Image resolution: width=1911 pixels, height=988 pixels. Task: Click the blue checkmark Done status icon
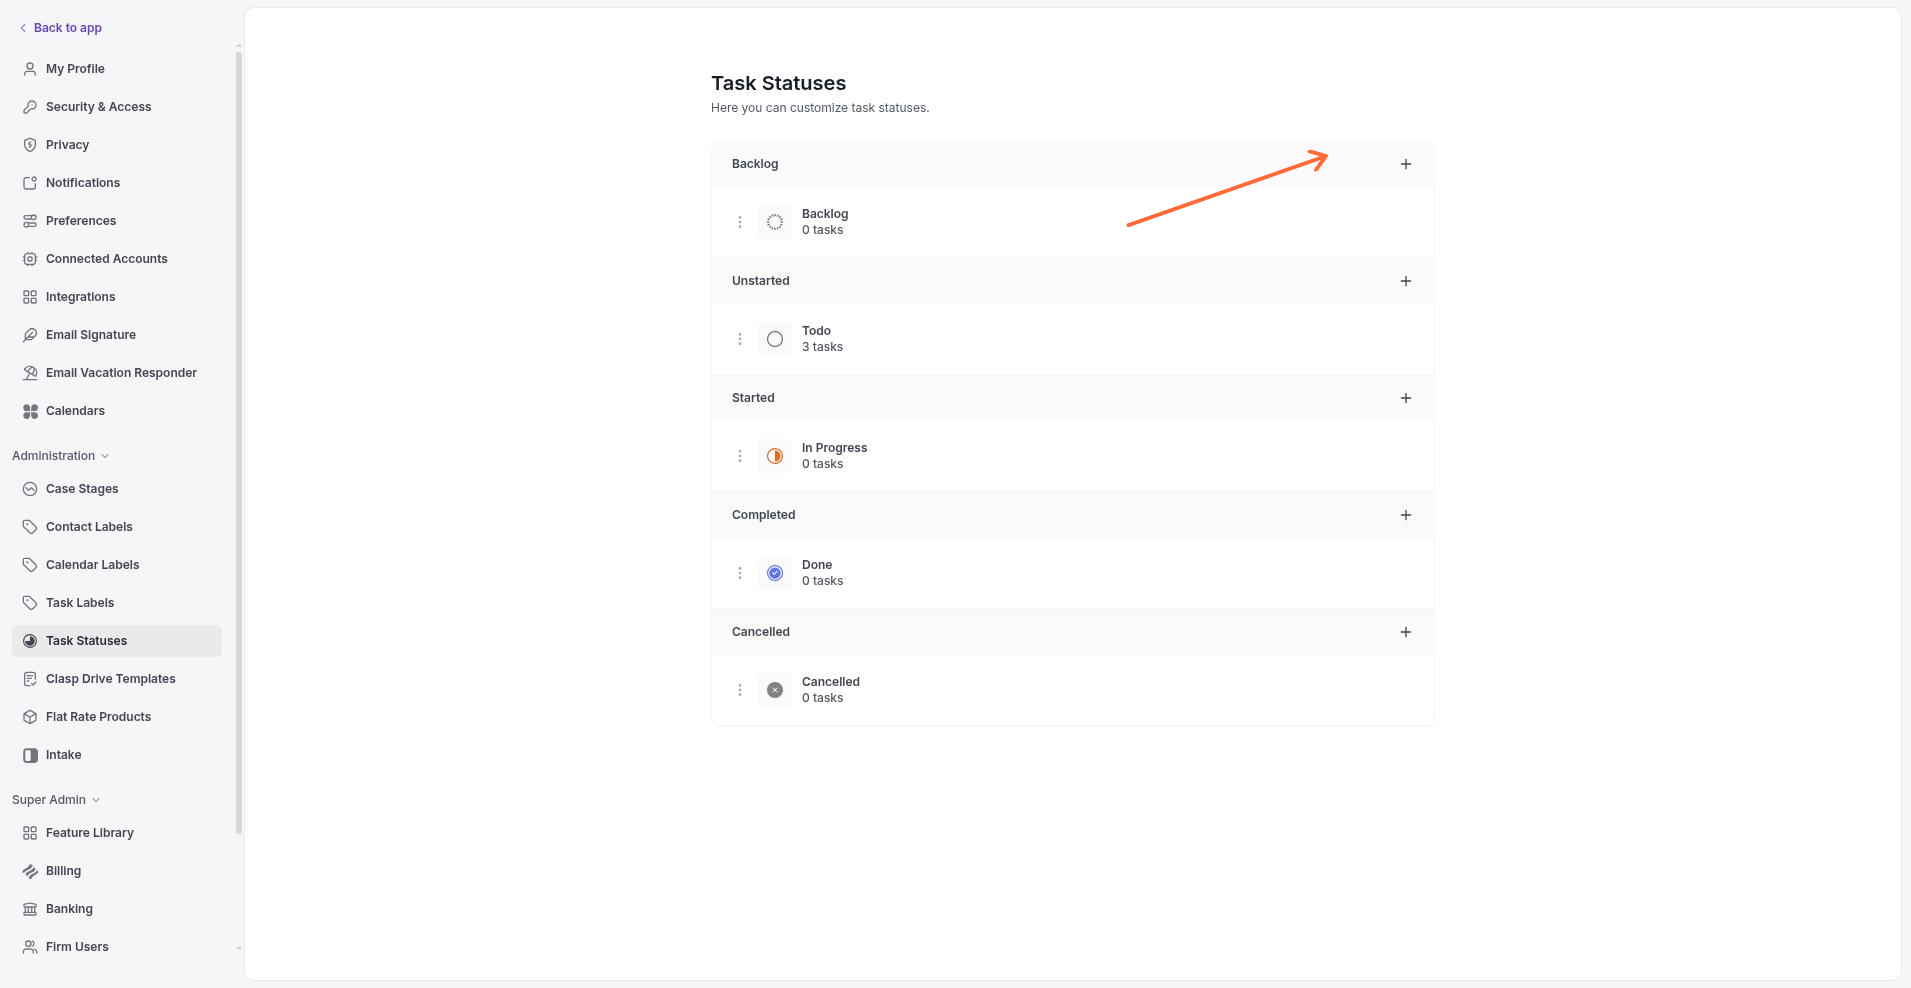775,573
